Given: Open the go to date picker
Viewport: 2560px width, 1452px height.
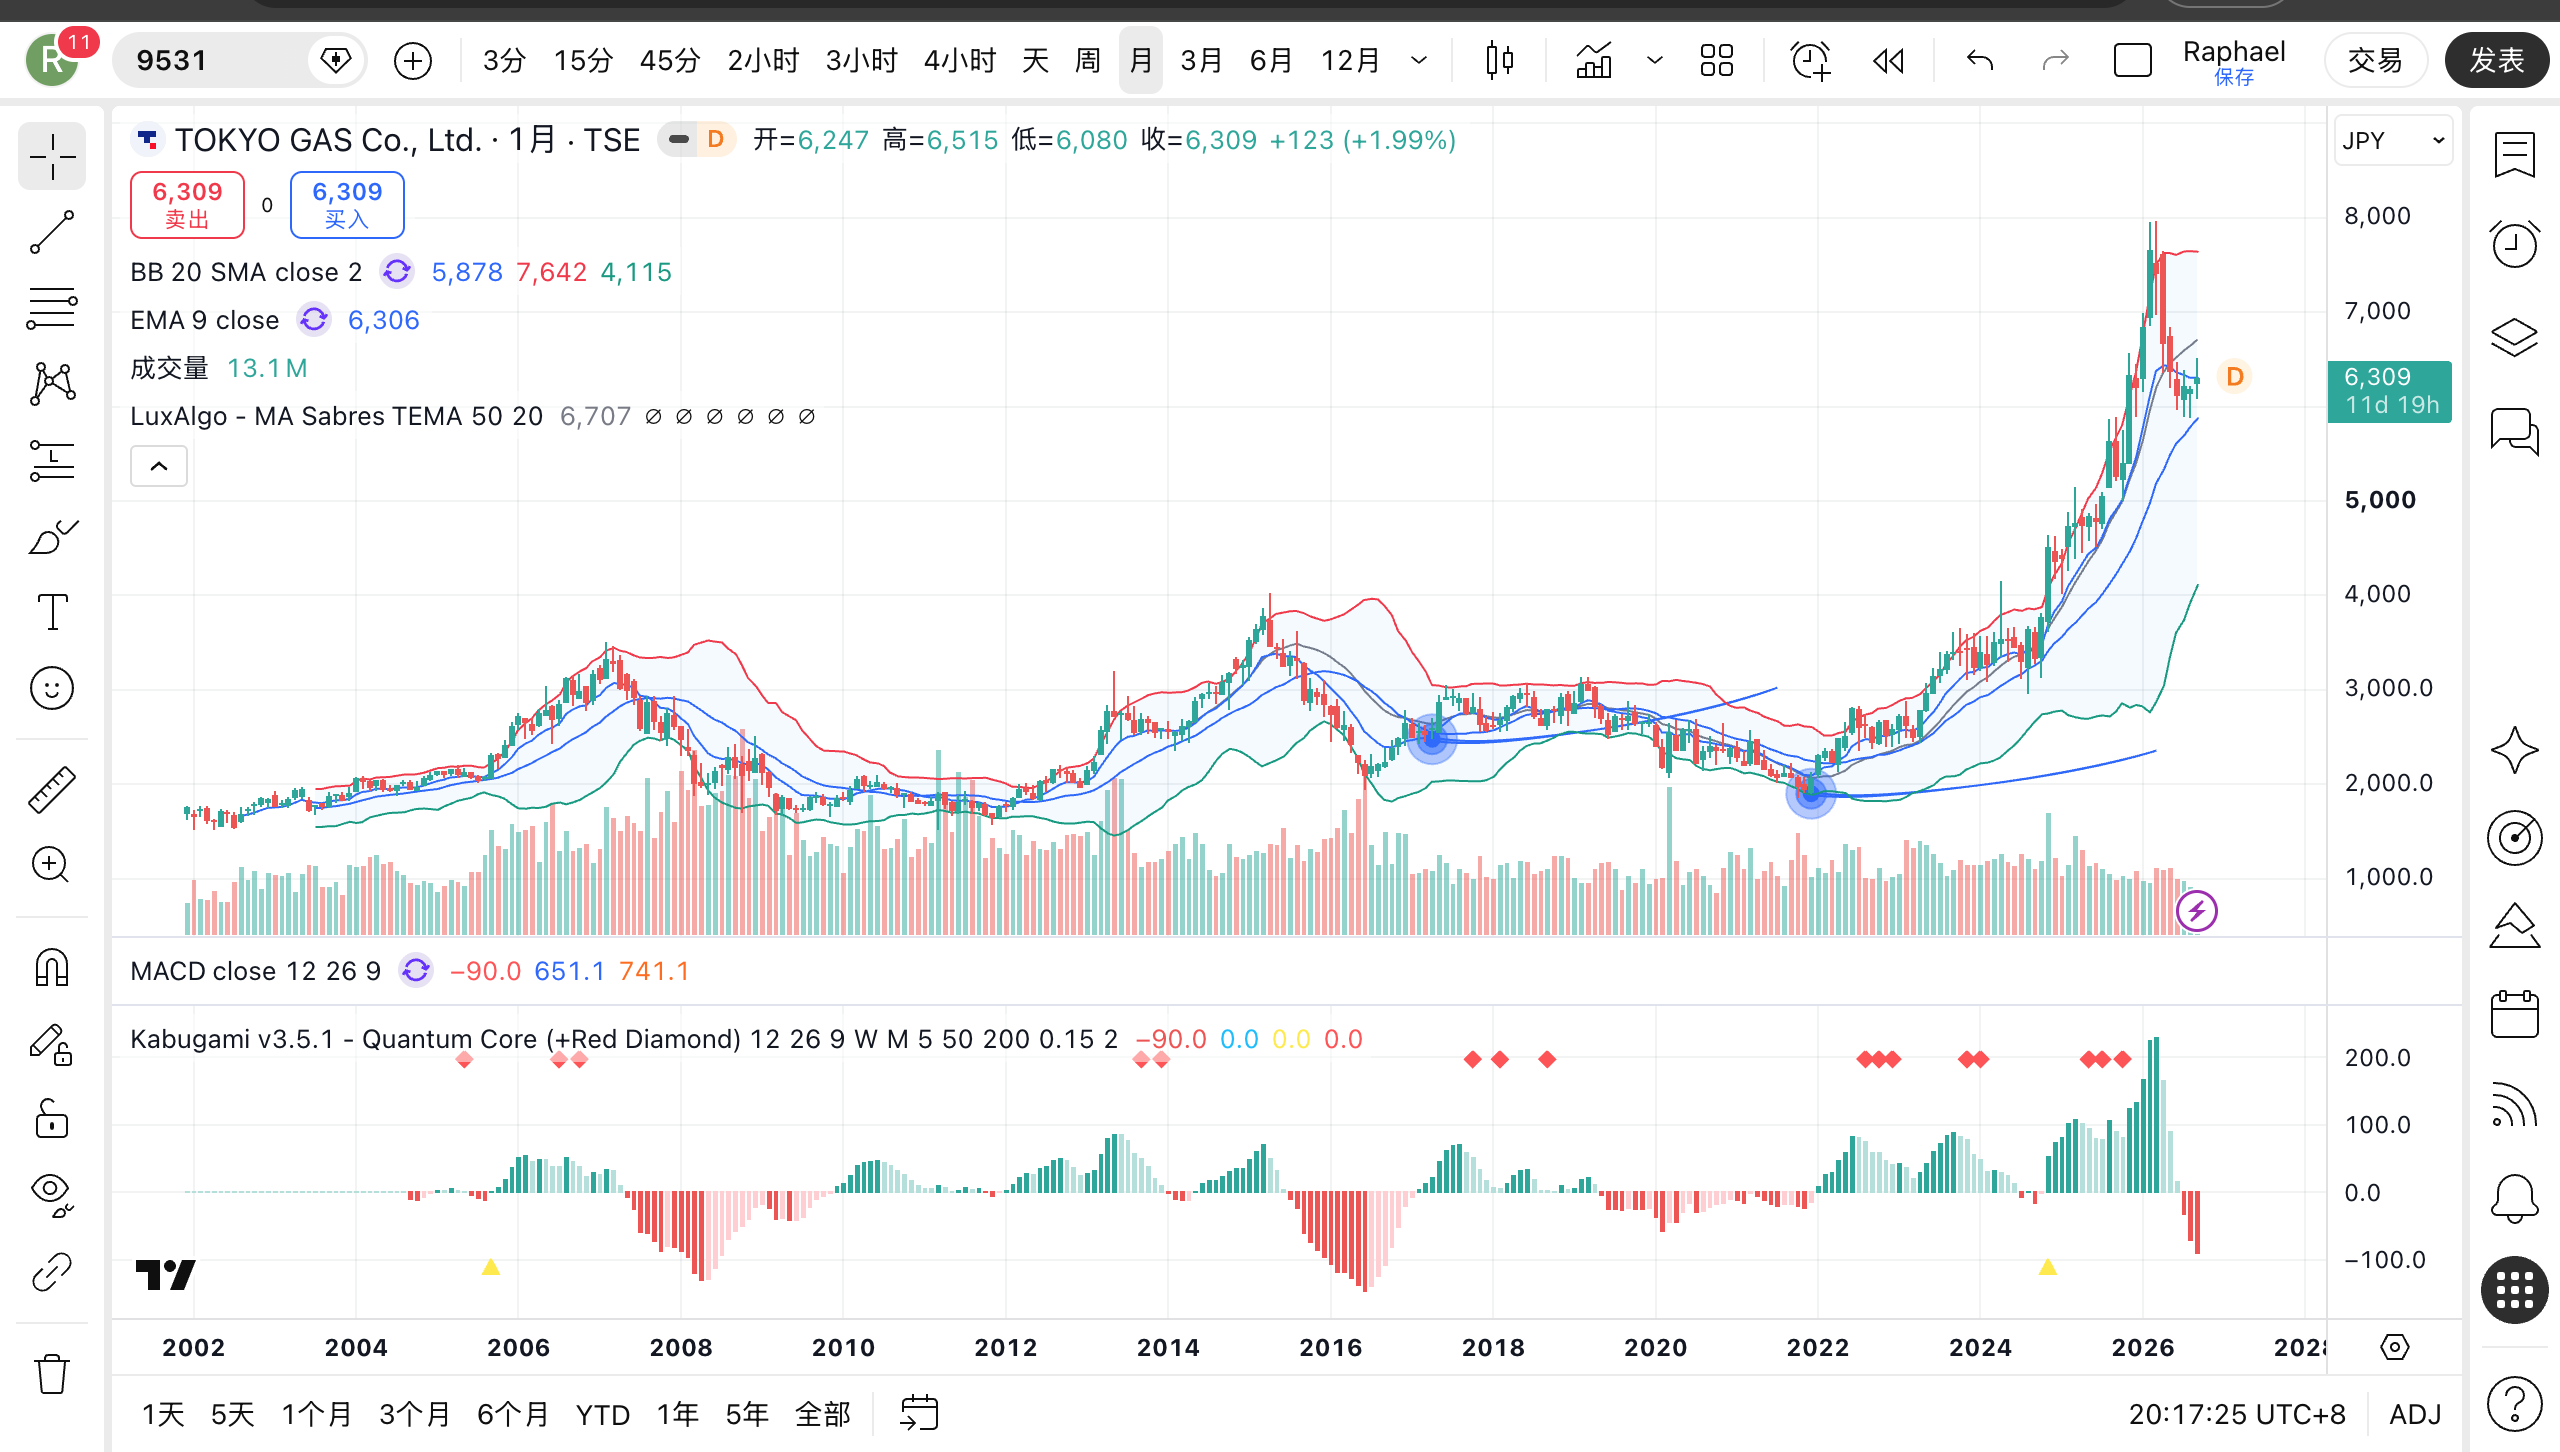Looking at the screenshot, I should tap(919, 1414).
